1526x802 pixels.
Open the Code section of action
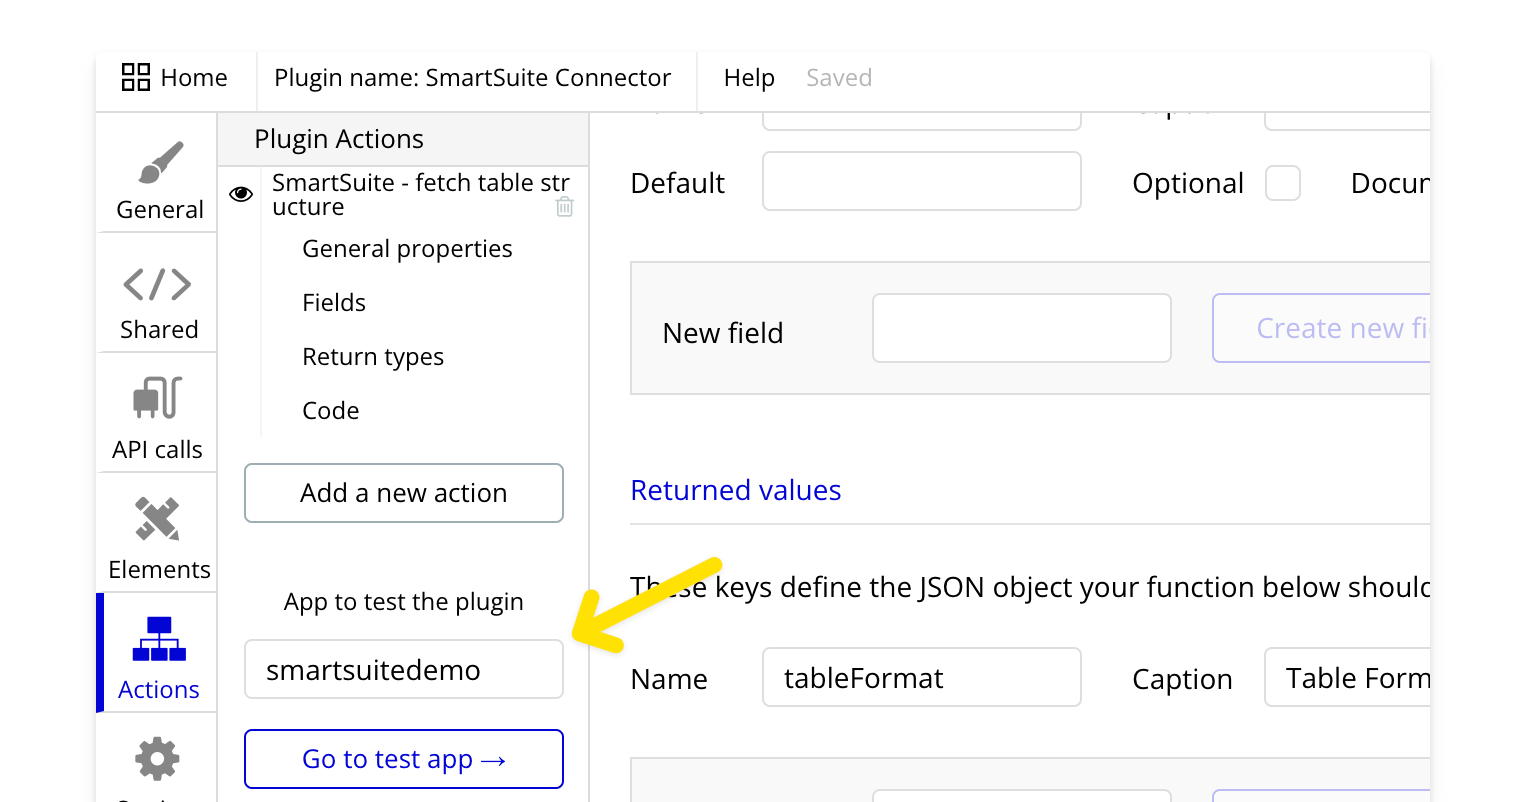click(x=331, y=411)
